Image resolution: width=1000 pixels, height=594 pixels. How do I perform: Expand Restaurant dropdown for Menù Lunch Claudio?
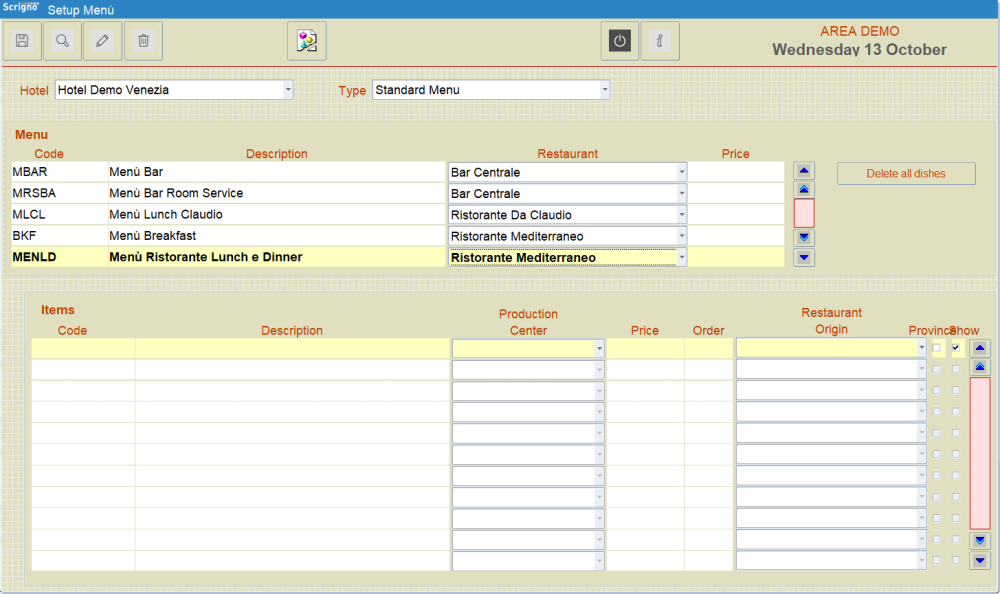(682, 215)
